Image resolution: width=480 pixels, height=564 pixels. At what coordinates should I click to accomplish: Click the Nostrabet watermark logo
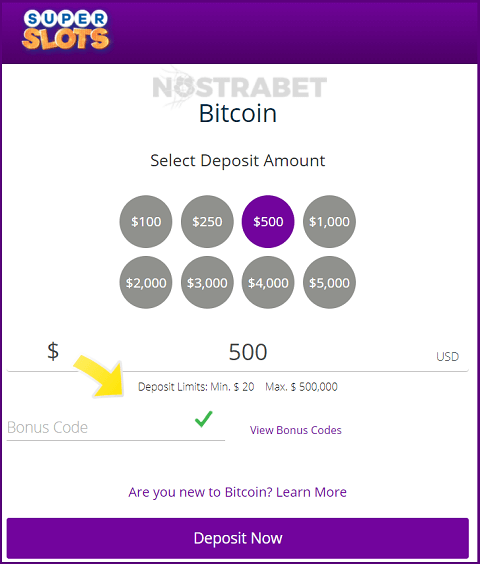[x=240, y=87]
